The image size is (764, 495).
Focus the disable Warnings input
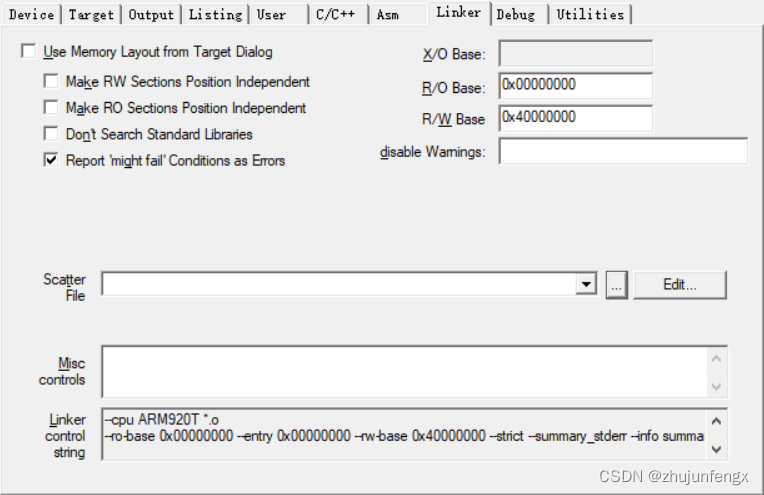tap(623, 151)
